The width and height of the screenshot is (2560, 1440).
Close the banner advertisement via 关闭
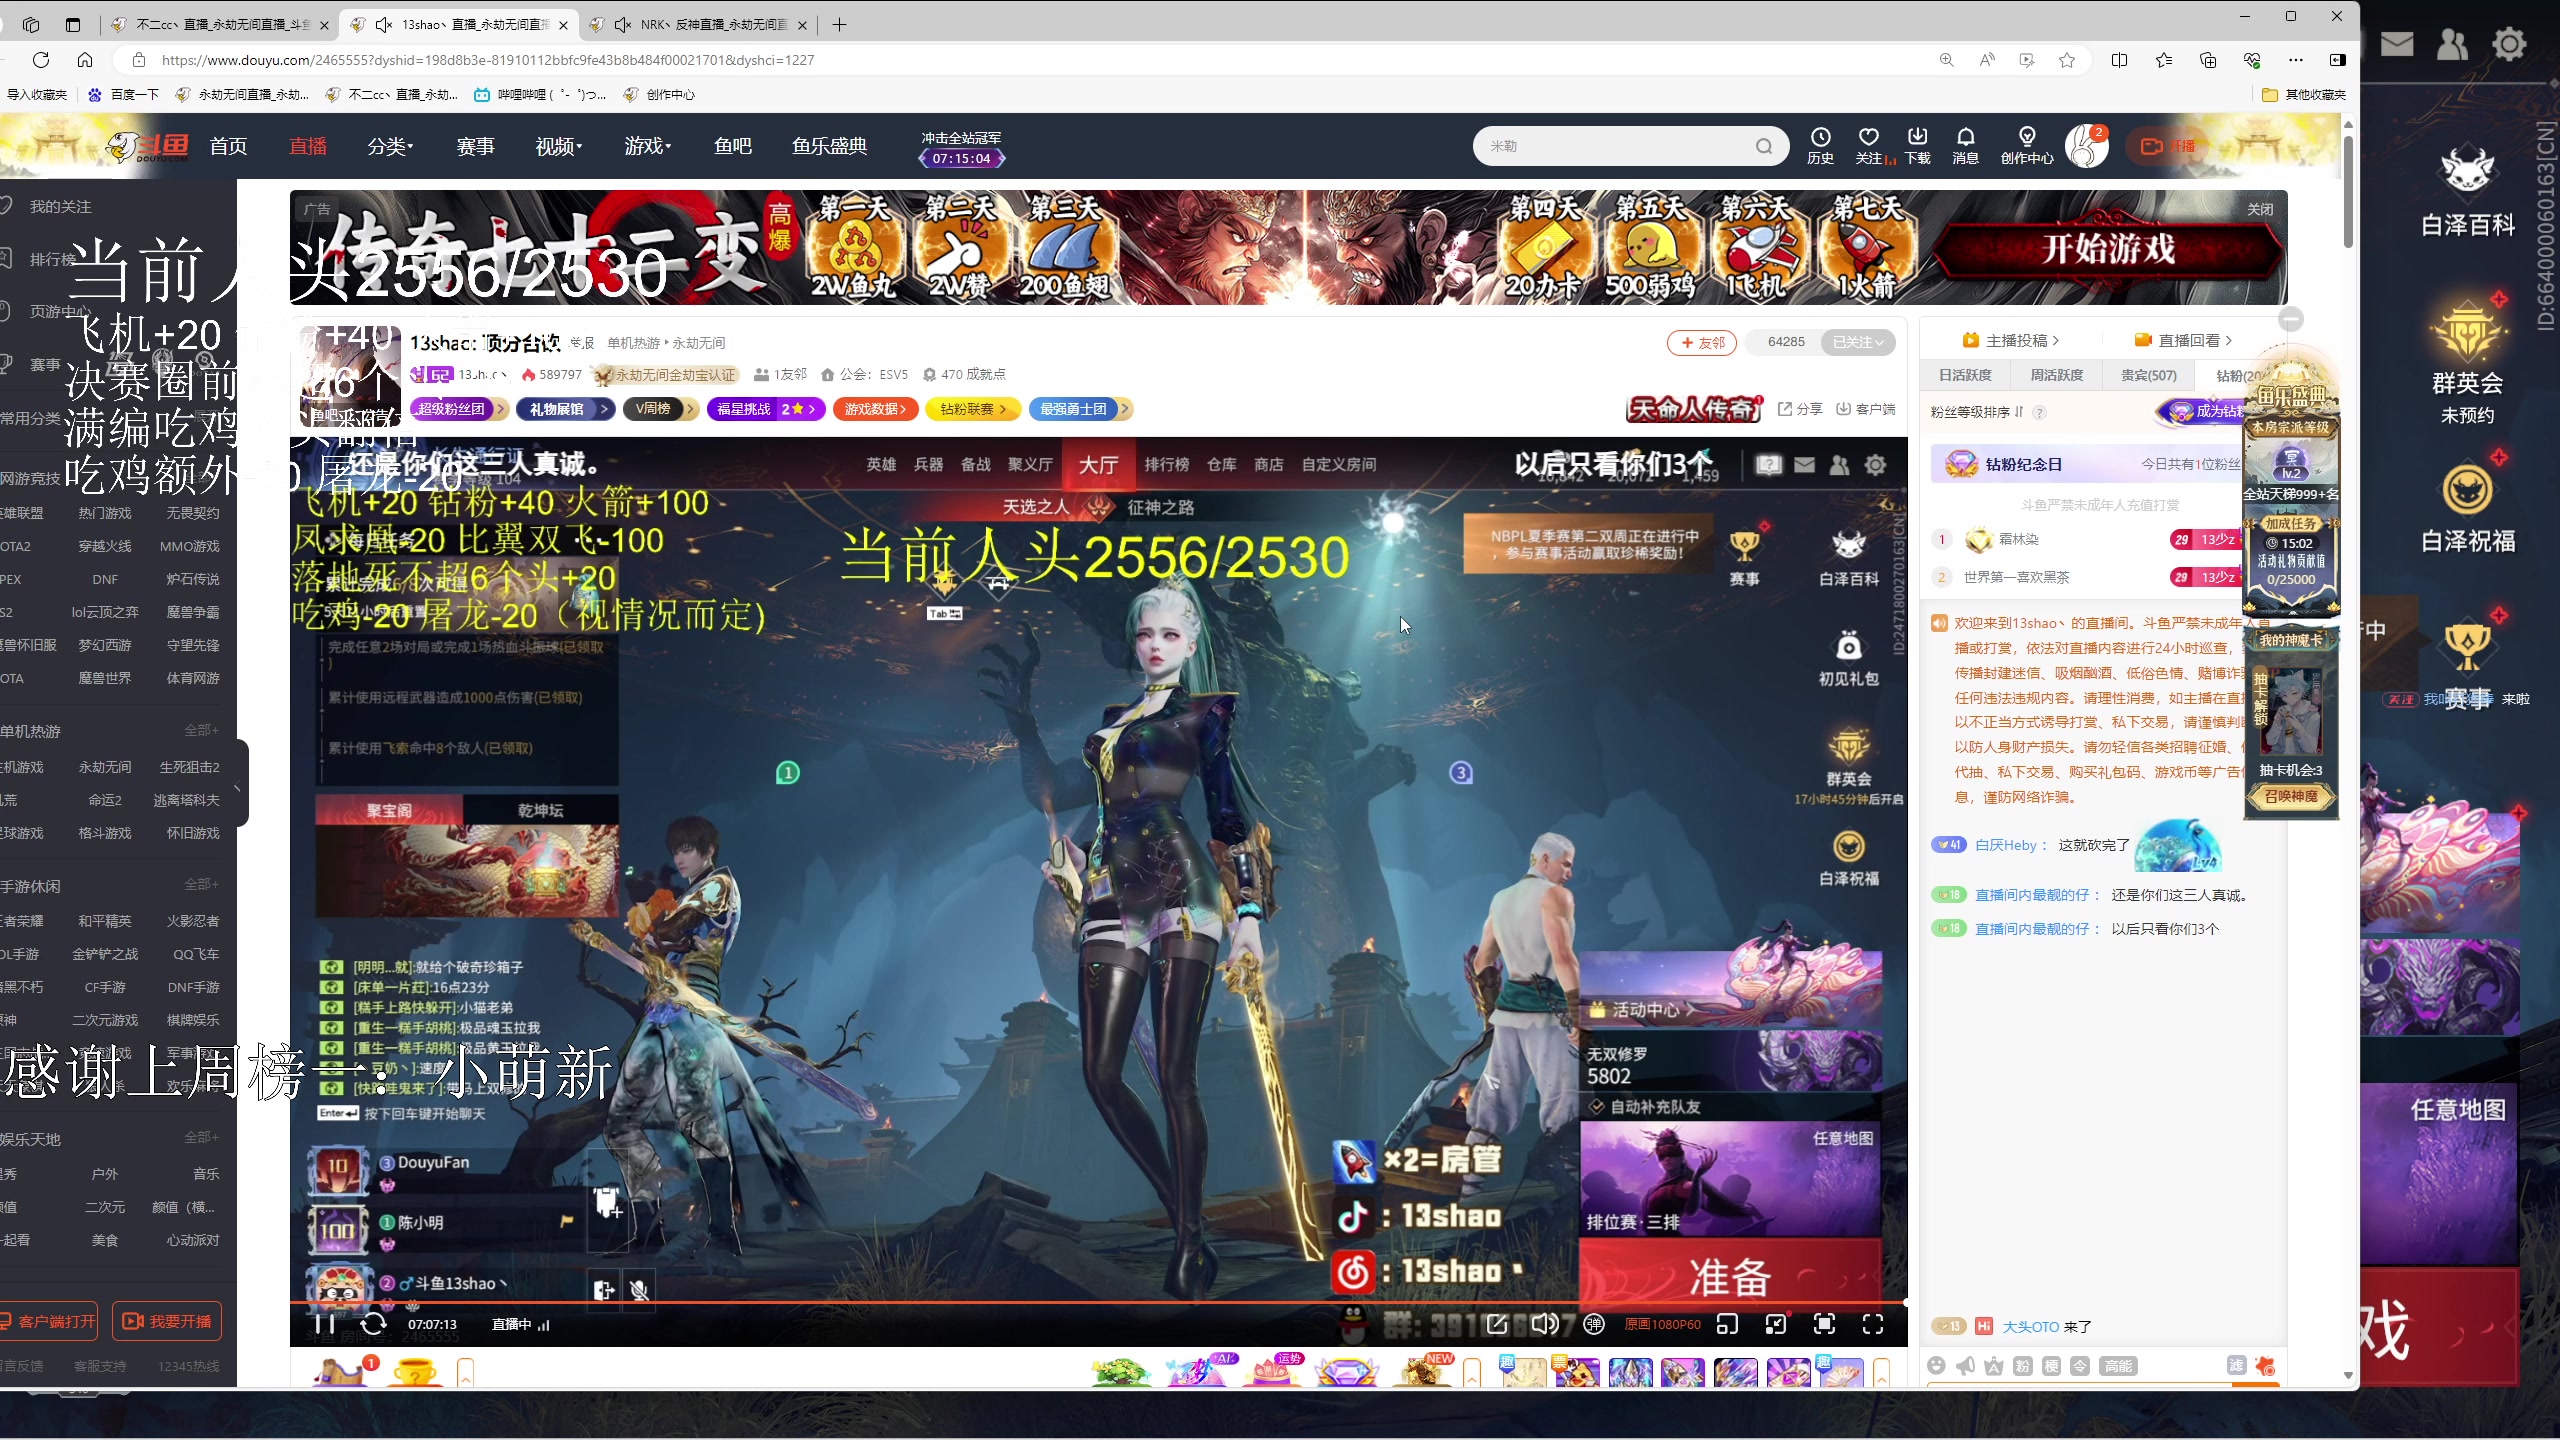(x=2260, y=209)
